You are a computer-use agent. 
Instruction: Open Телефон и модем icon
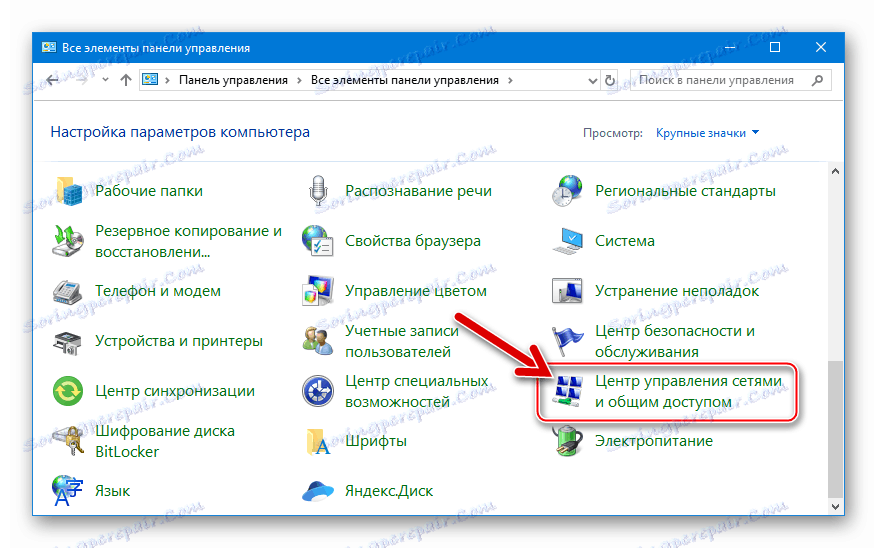[x=68, y=291]
